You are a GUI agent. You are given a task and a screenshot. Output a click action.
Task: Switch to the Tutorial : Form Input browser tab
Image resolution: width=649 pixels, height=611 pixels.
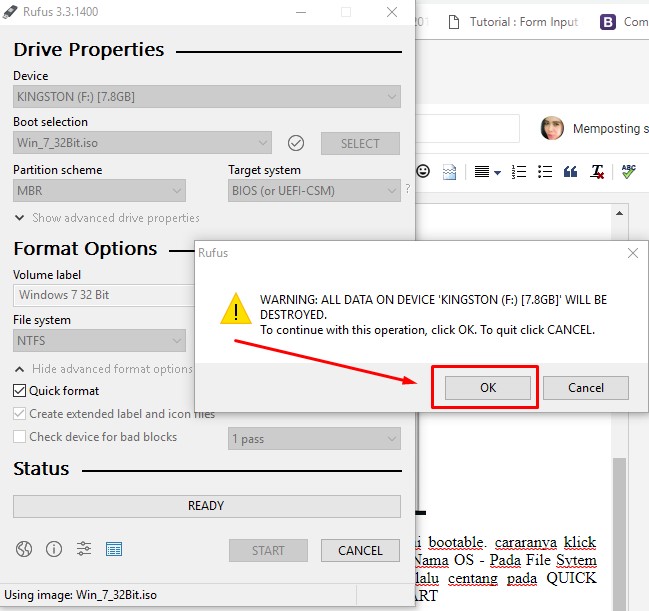(x=514, y=22)
